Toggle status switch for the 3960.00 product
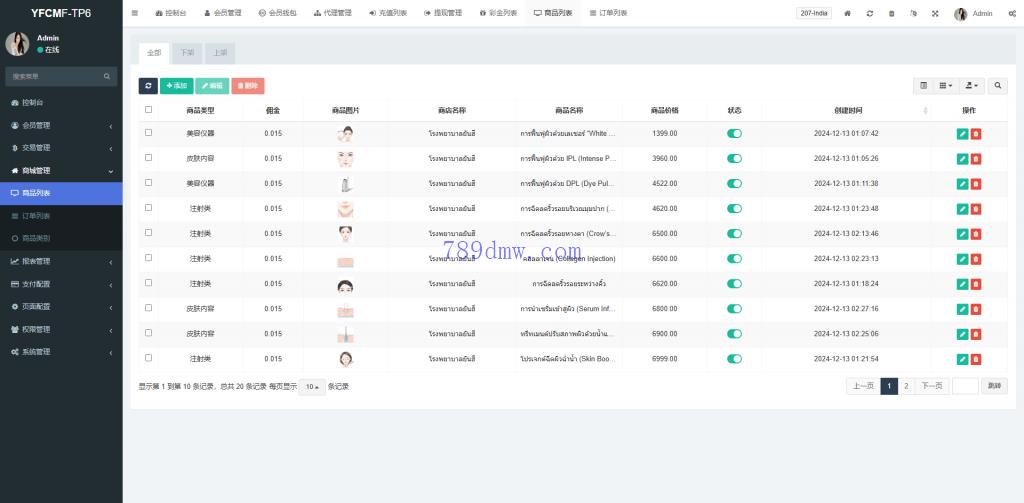The image size is (1024, 503). click(x=735, y=158)
